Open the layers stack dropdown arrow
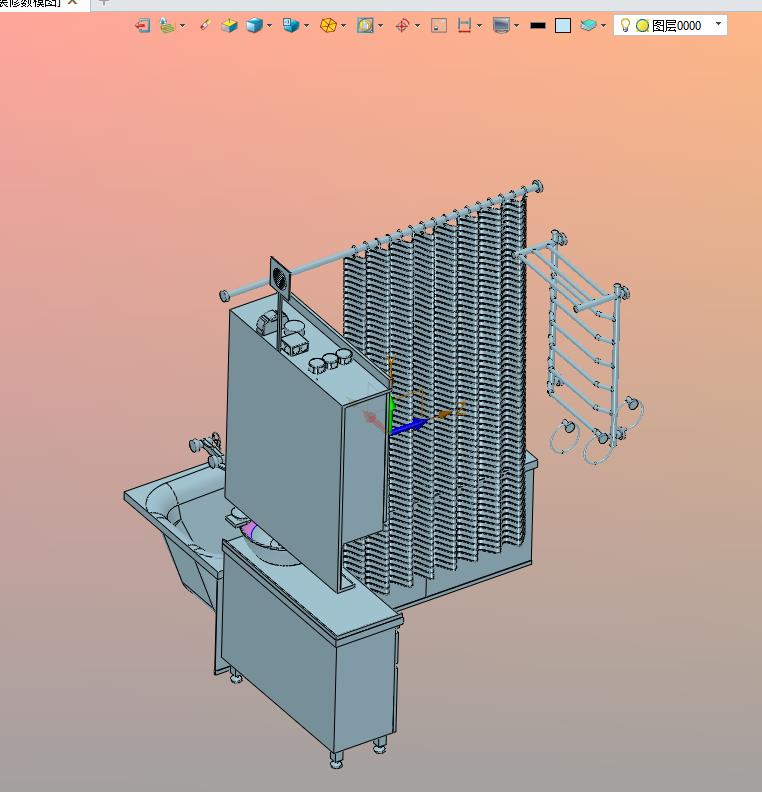Screen dimensions: 762x792 coord(603,25)
